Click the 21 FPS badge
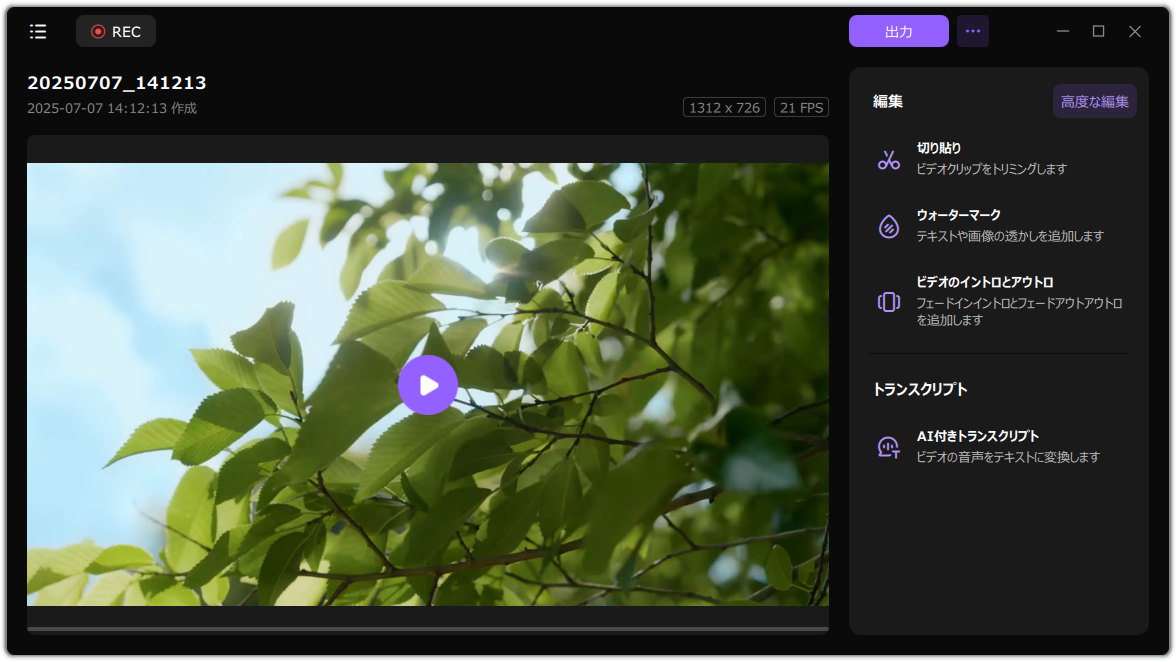This screenshot has height=662, width=1176. click(x=801, y=108)
